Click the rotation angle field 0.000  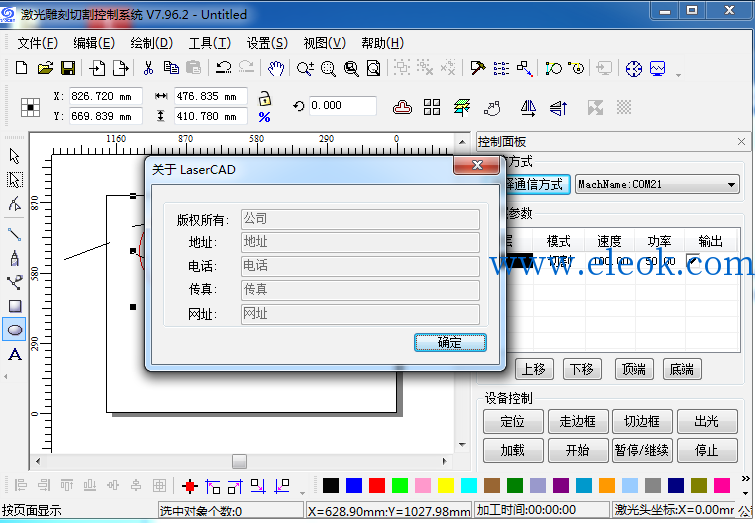click(342, 105)
